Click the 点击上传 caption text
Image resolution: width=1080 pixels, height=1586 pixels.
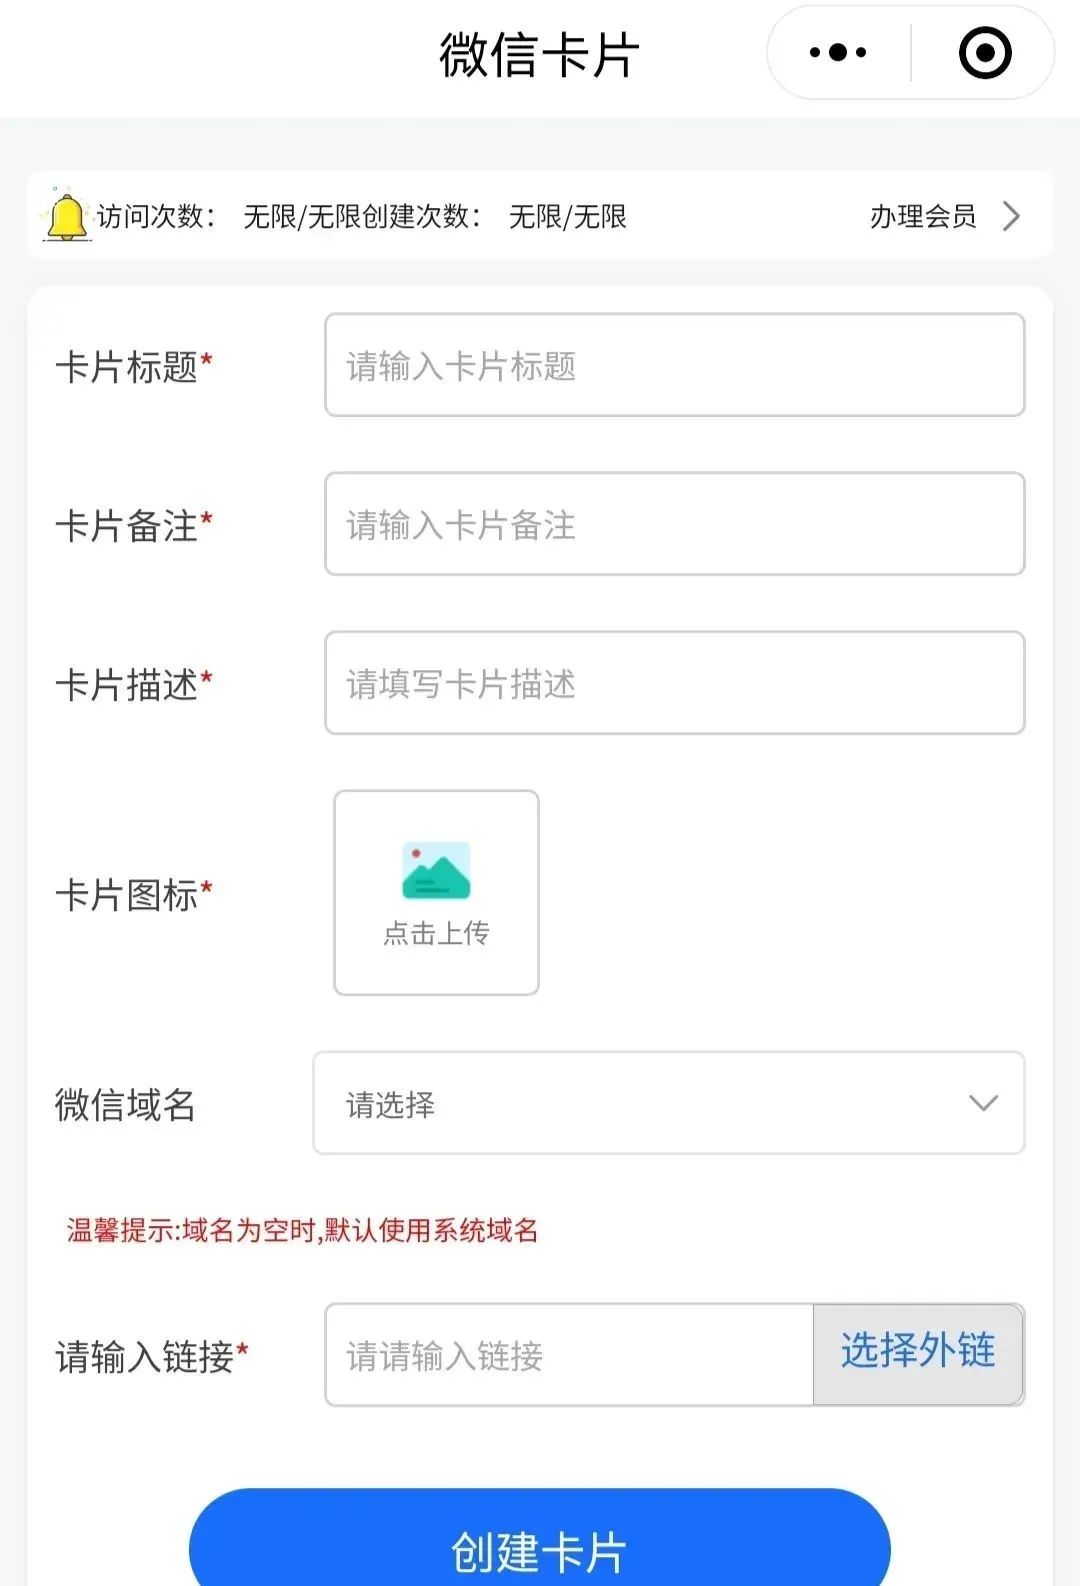(x=436, y=933)
